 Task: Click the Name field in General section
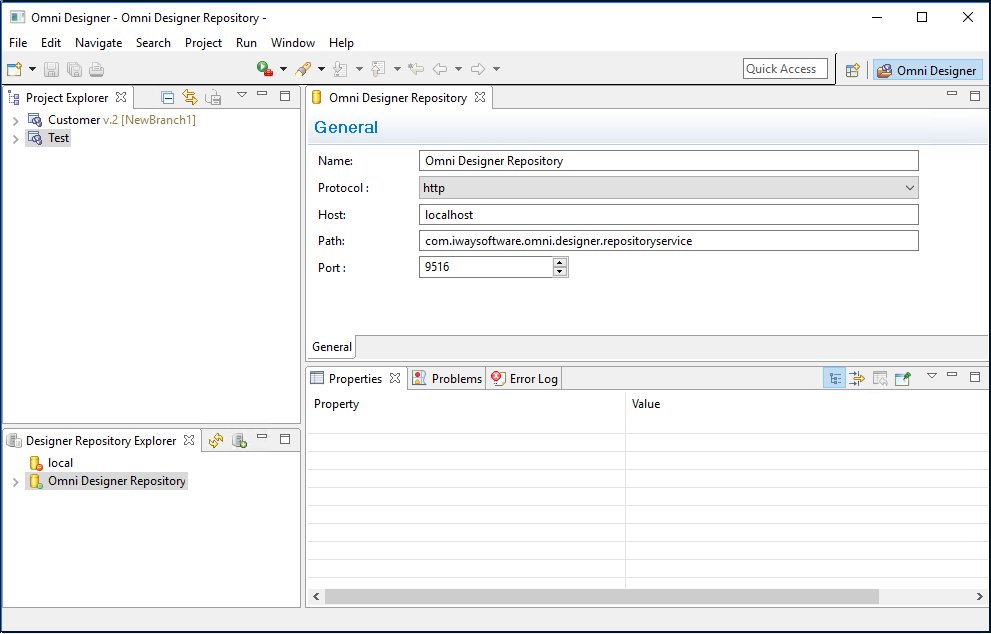pos(668,161)
